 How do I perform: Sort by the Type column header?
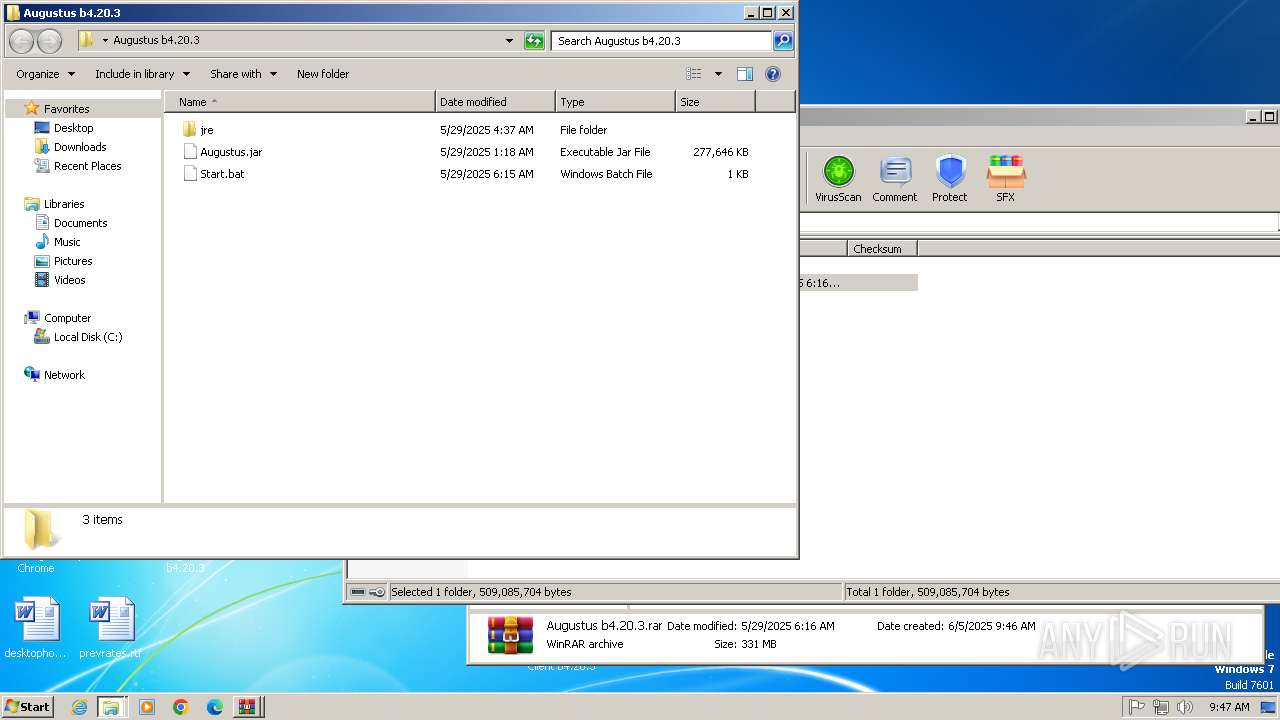615,102
